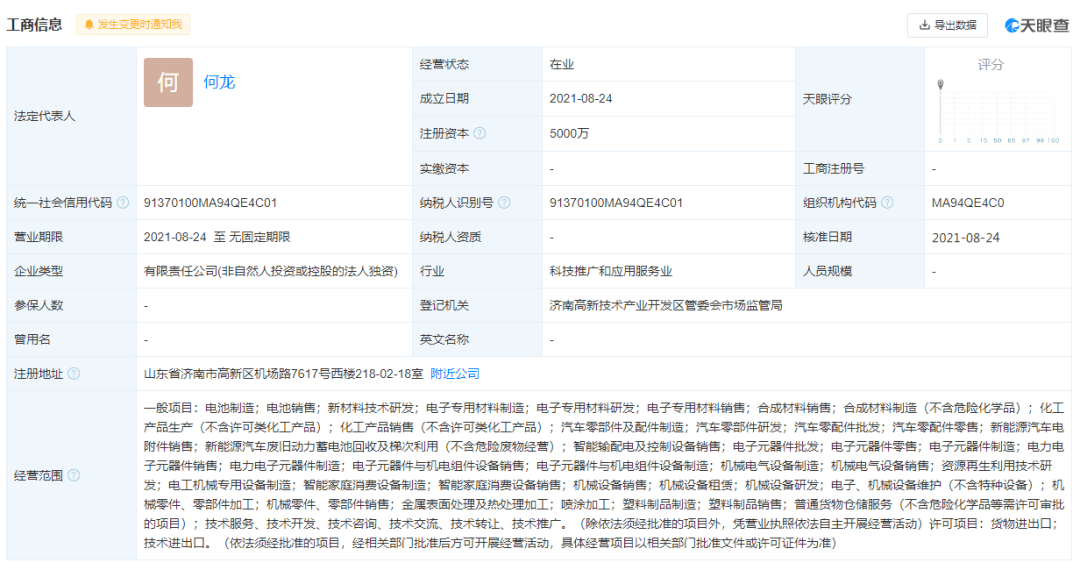Click help icon beside 统一社会信用代码

tap(123, 202)
